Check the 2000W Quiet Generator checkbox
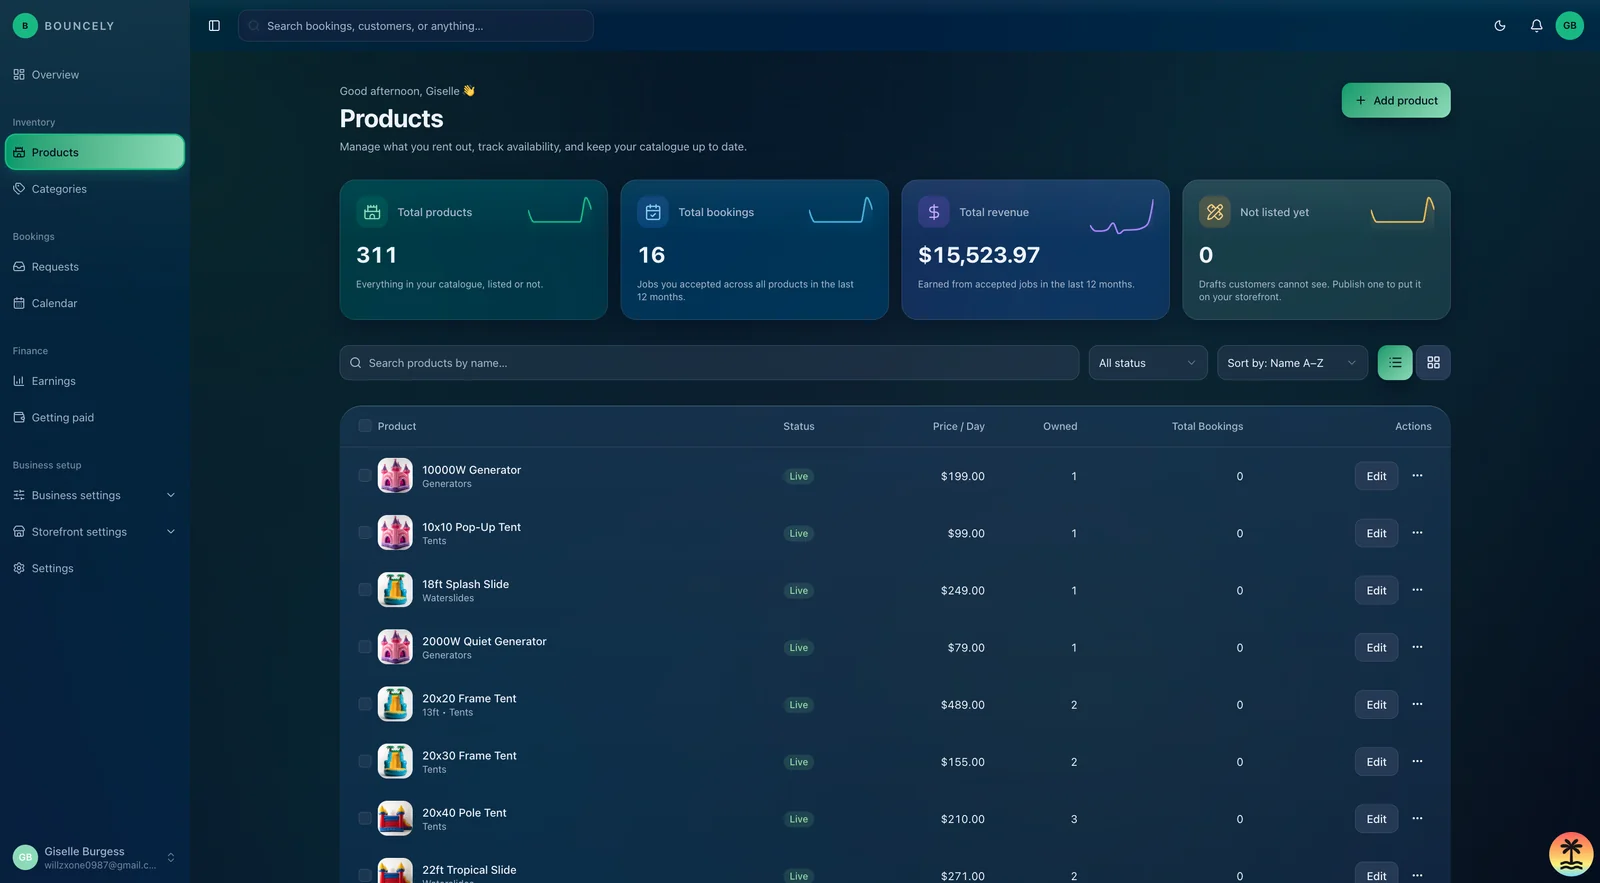The width and height of the screenshot is (1600, 883). point(365,647)
